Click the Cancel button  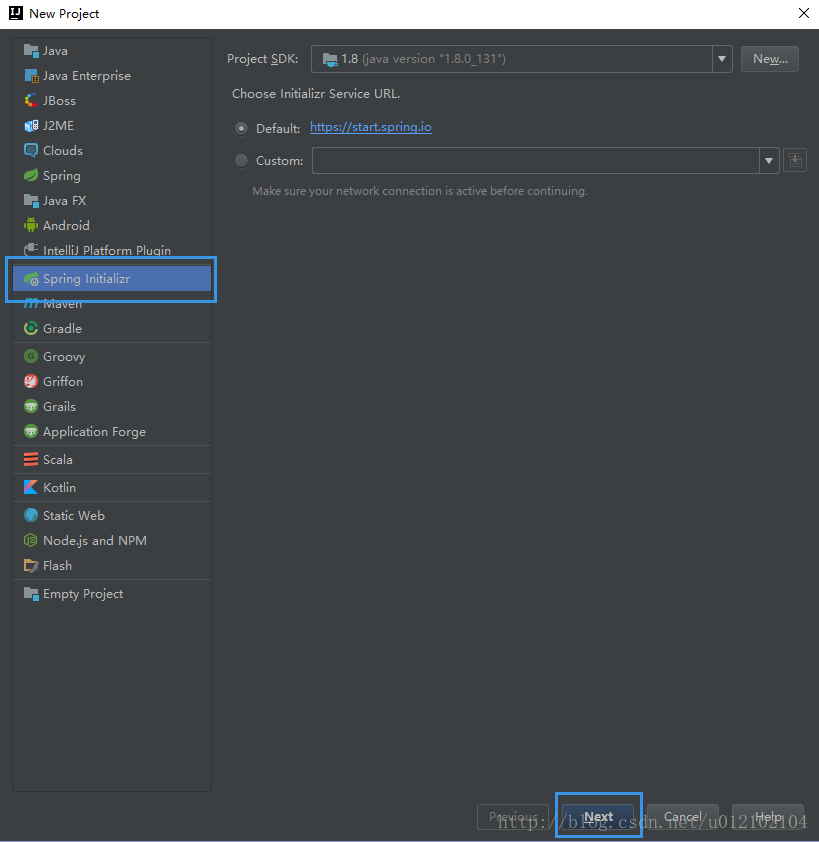pos(683,816)
